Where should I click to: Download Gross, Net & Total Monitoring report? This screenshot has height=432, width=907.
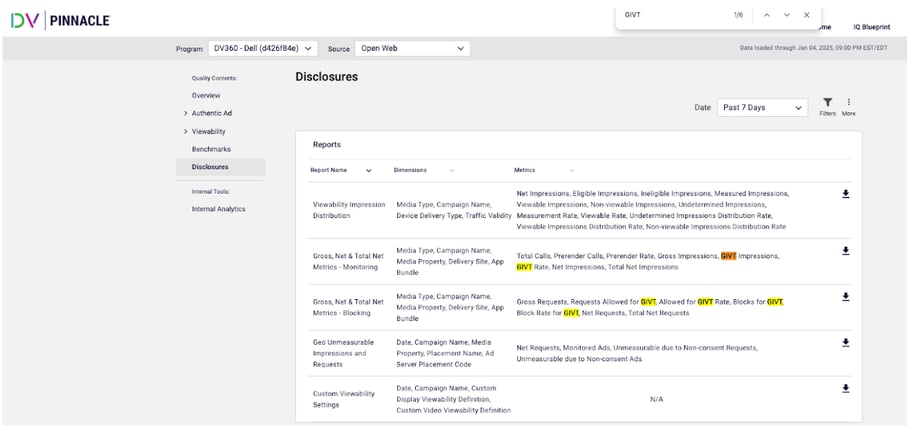point(845,251)
